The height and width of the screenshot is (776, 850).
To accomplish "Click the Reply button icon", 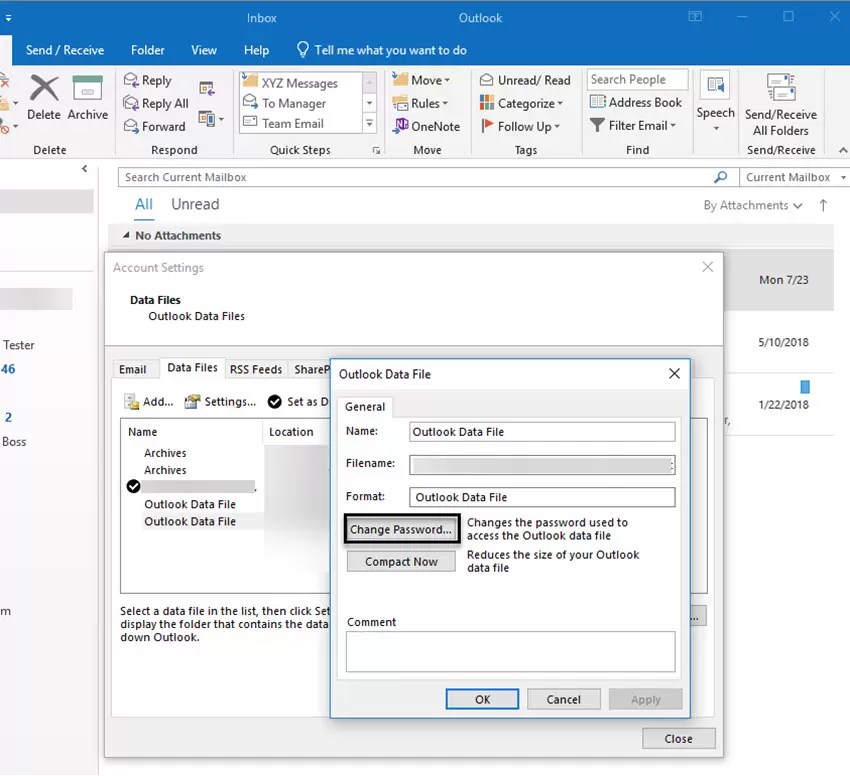I will (131, 80).
